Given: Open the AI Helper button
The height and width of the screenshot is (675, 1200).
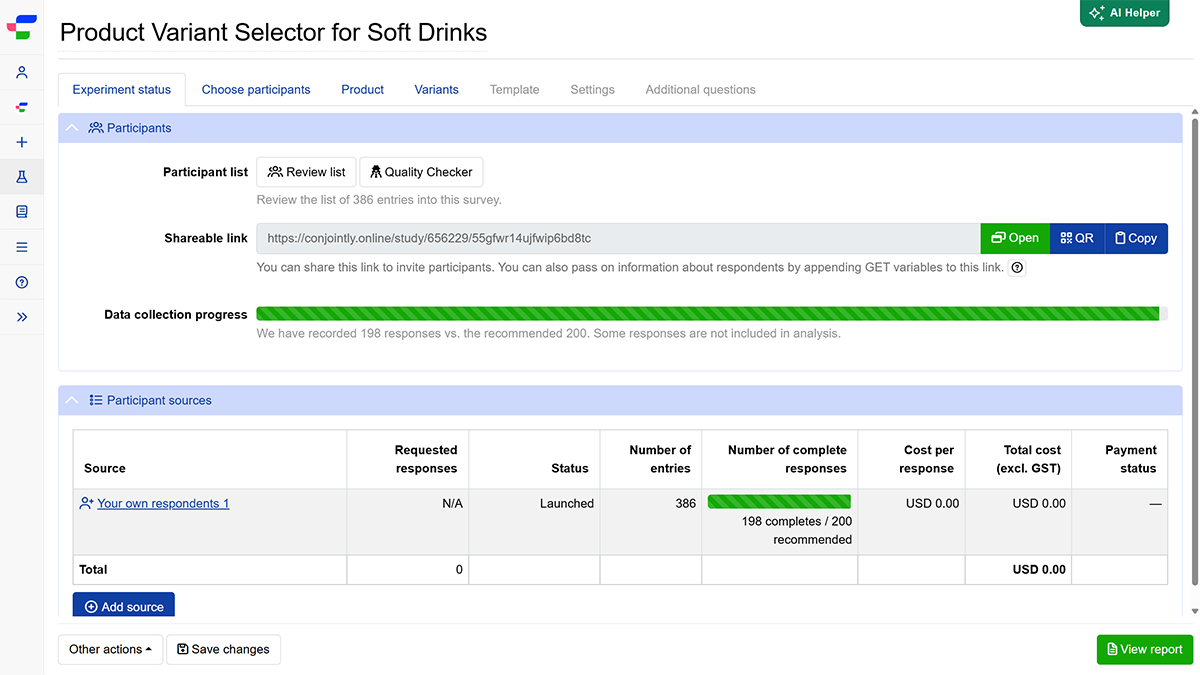Looking at the screenshot, I should point(1124,13).
